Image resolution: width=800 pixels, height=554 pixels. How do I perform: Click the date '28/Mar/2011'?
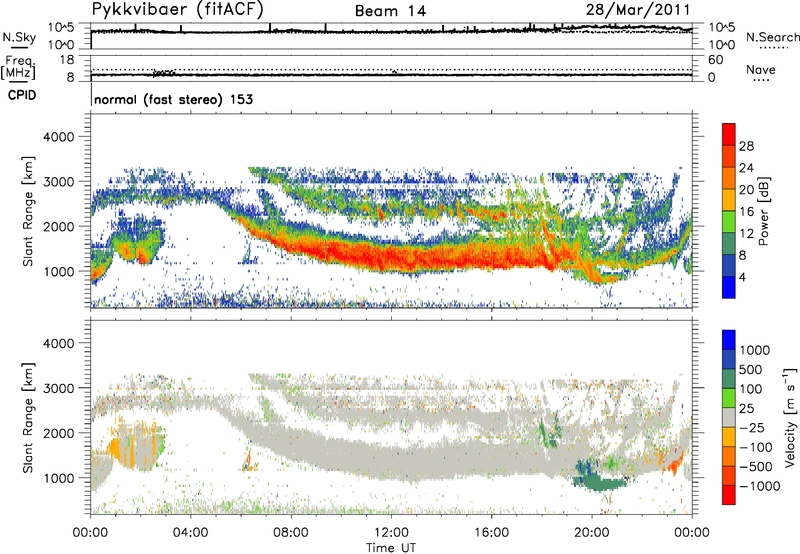638,10
